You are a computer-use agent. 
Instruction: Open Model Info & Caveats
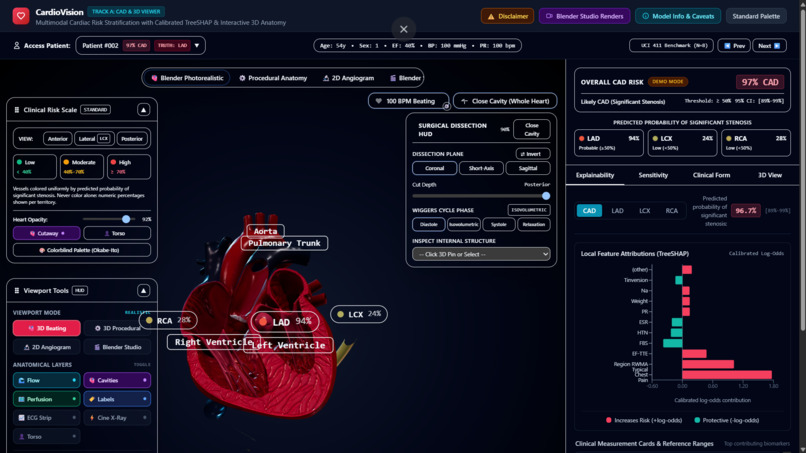click(x=678, y=16)
